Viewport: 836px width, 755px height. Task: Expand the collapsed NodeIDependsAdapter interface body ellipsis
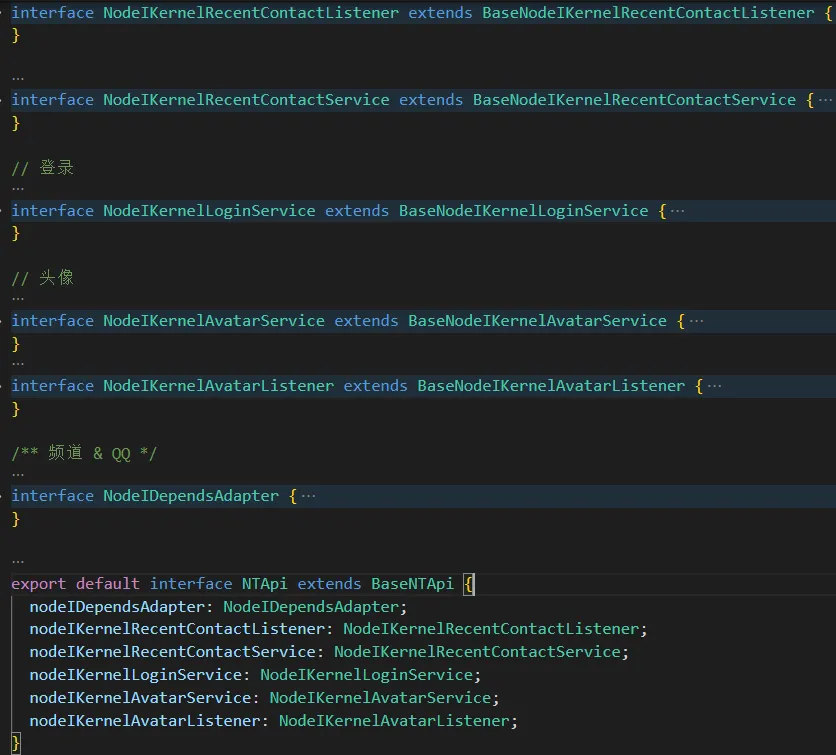click(x=308, y=496)
